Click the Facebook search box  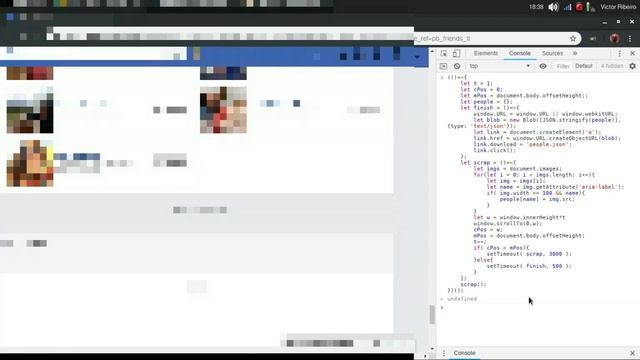[93, 53]
